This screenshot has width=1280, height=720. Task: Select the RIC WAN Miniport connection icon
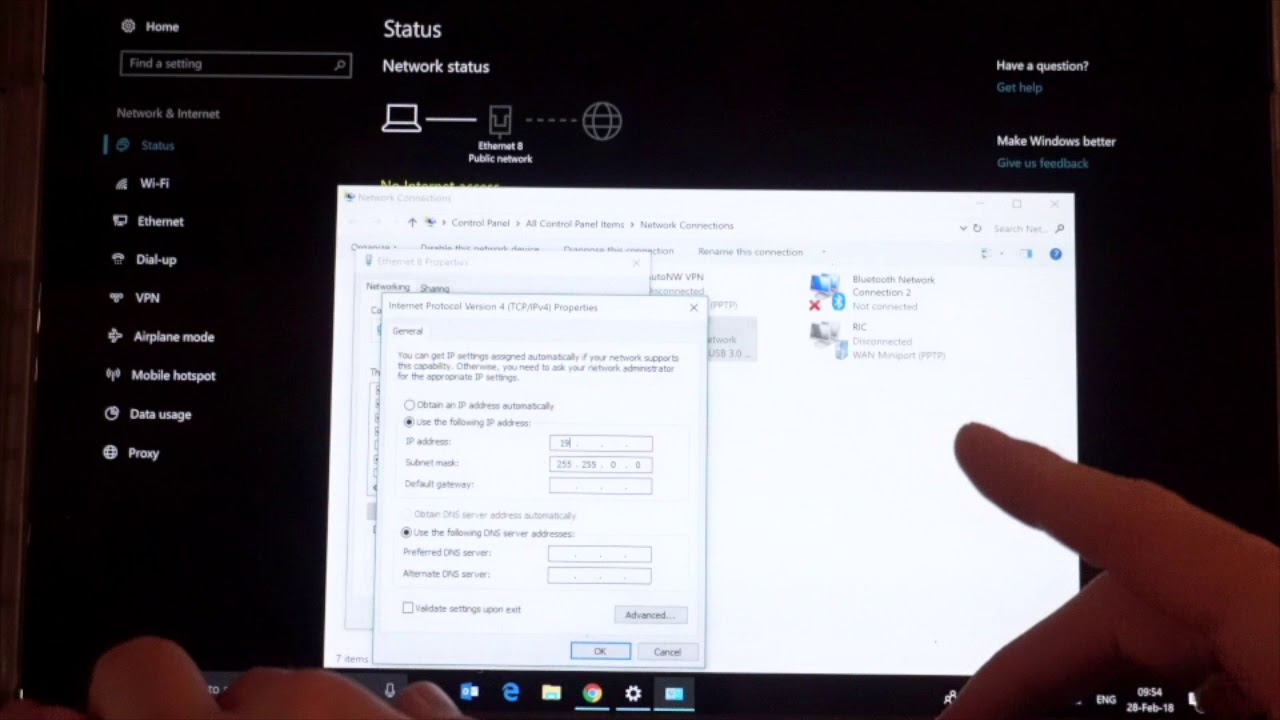826,340
